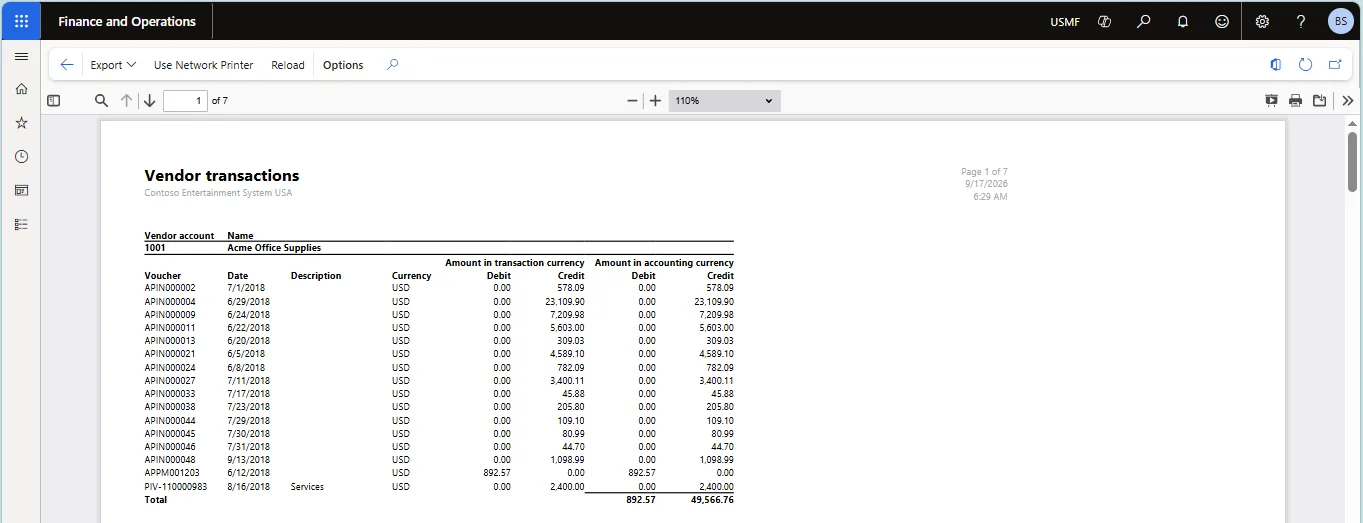Open the report in new window
Screen dimensions: 1363x523
1334,65
